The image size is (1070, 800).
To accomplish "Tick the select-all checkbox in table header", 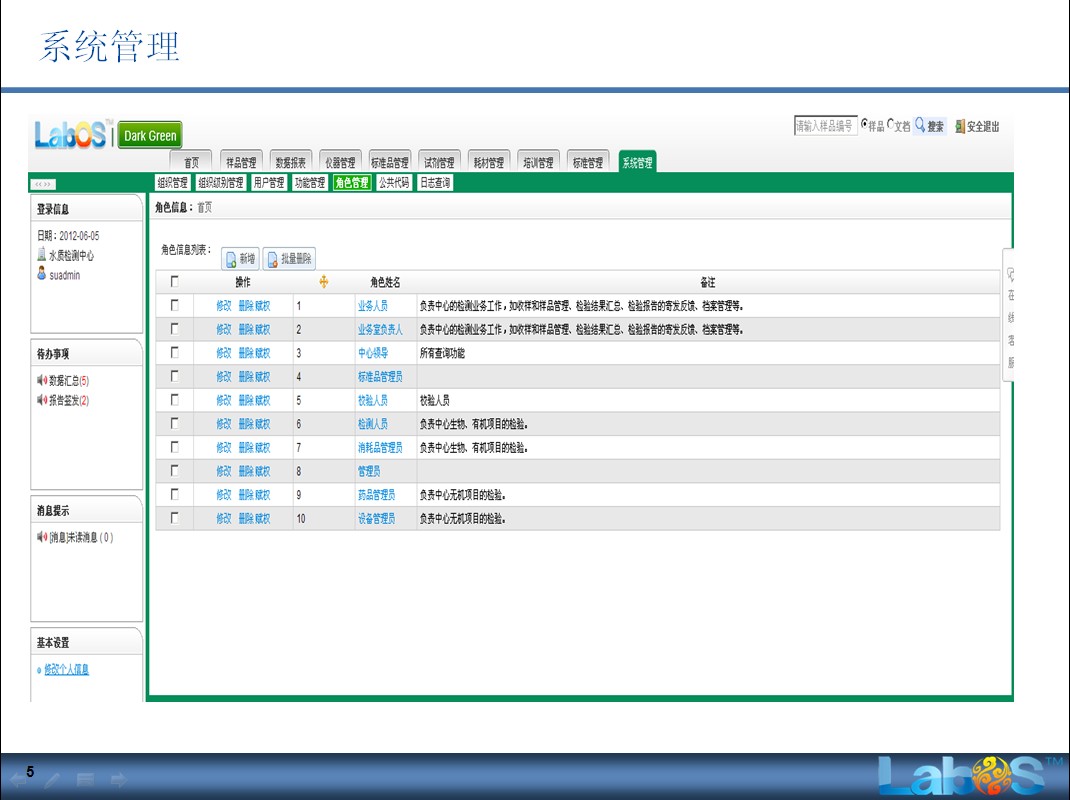I will coord(175,282).
